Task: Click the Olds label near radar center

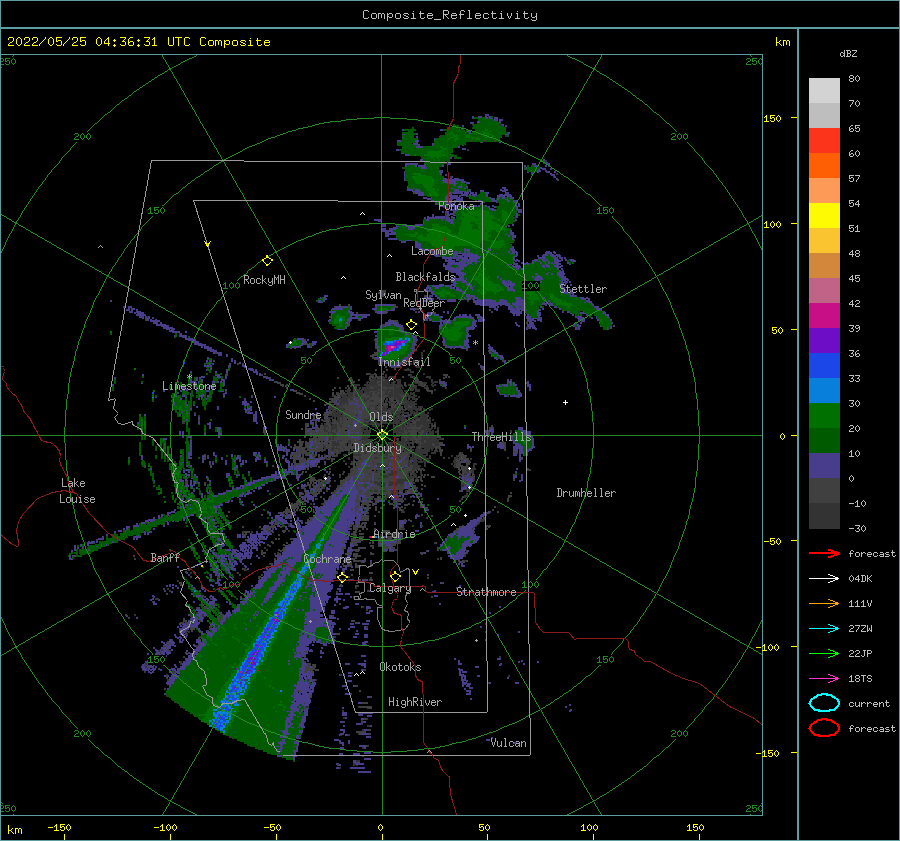Action: pyautogui.click(x=381, y=417)
